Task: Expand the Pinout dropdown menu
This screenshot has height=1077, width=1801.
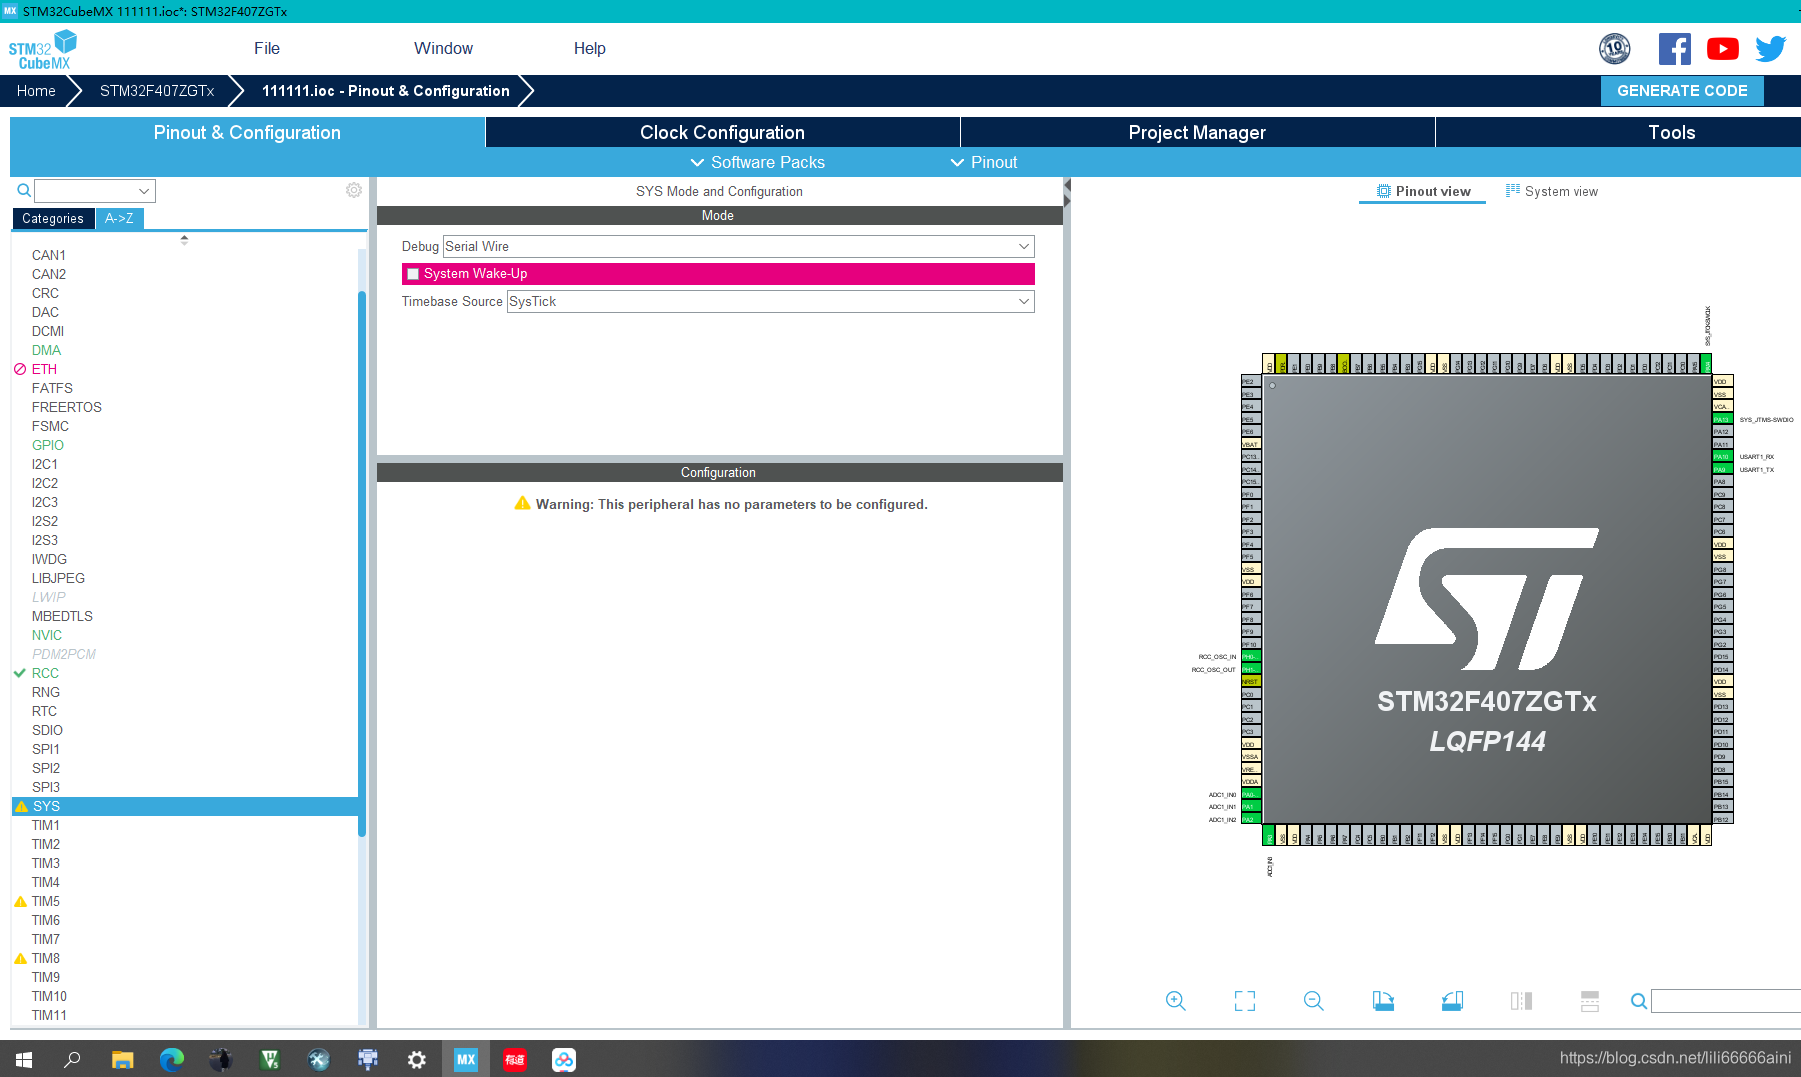Action: (983, 162)
